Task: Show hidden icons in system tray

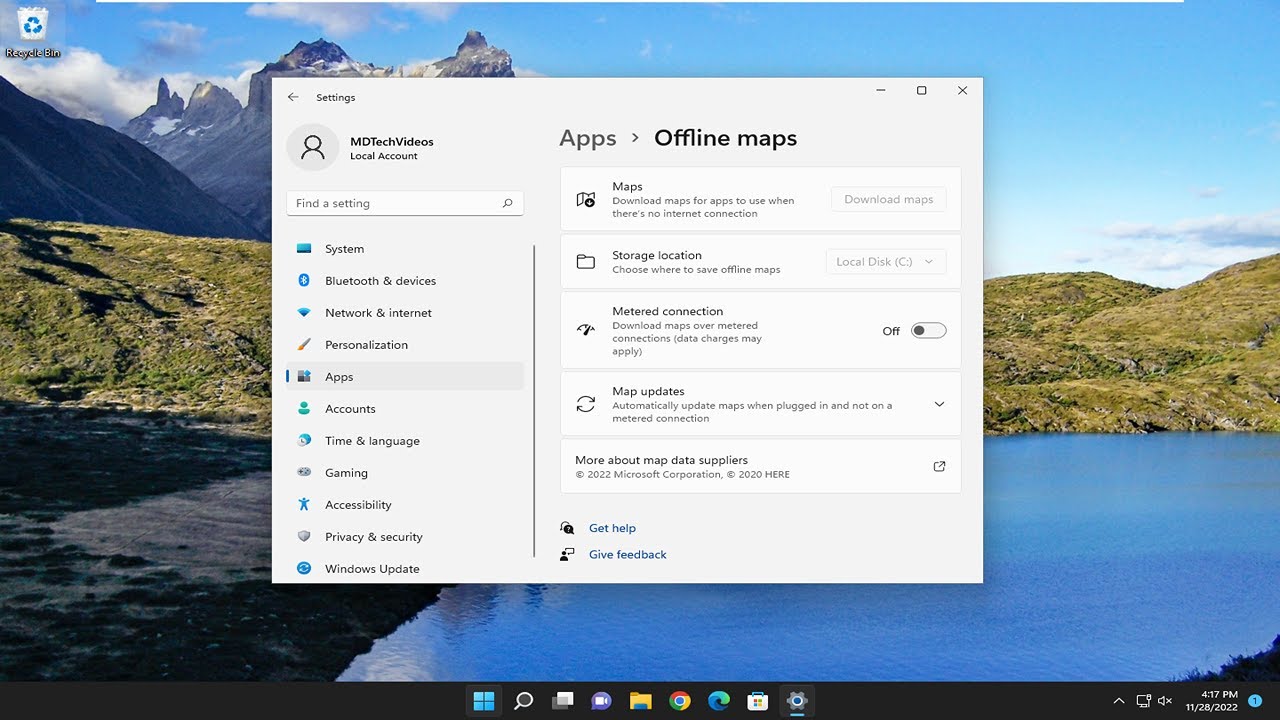Action: tap(1119, 701)
